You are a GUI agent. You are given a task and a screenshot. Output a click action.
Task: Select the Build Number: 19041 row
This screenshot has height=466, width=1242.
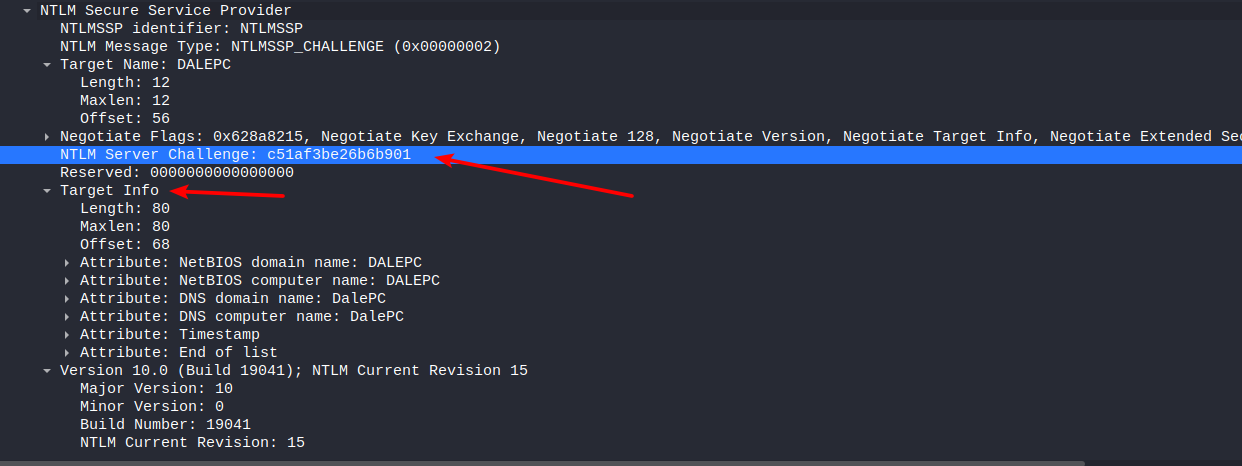point(165,425)
